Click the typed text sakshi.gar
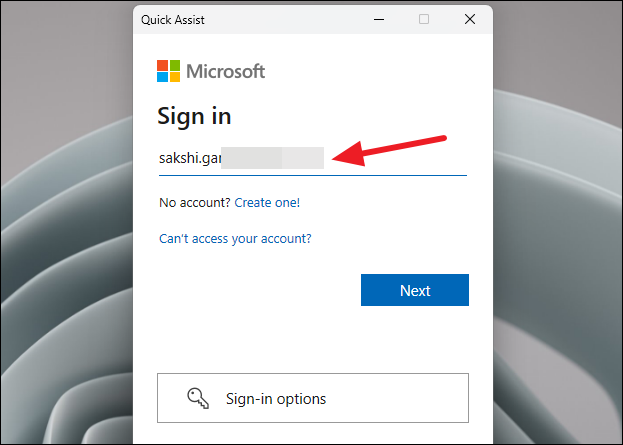This screenshot has height=445, width=623. coord(190,158)
